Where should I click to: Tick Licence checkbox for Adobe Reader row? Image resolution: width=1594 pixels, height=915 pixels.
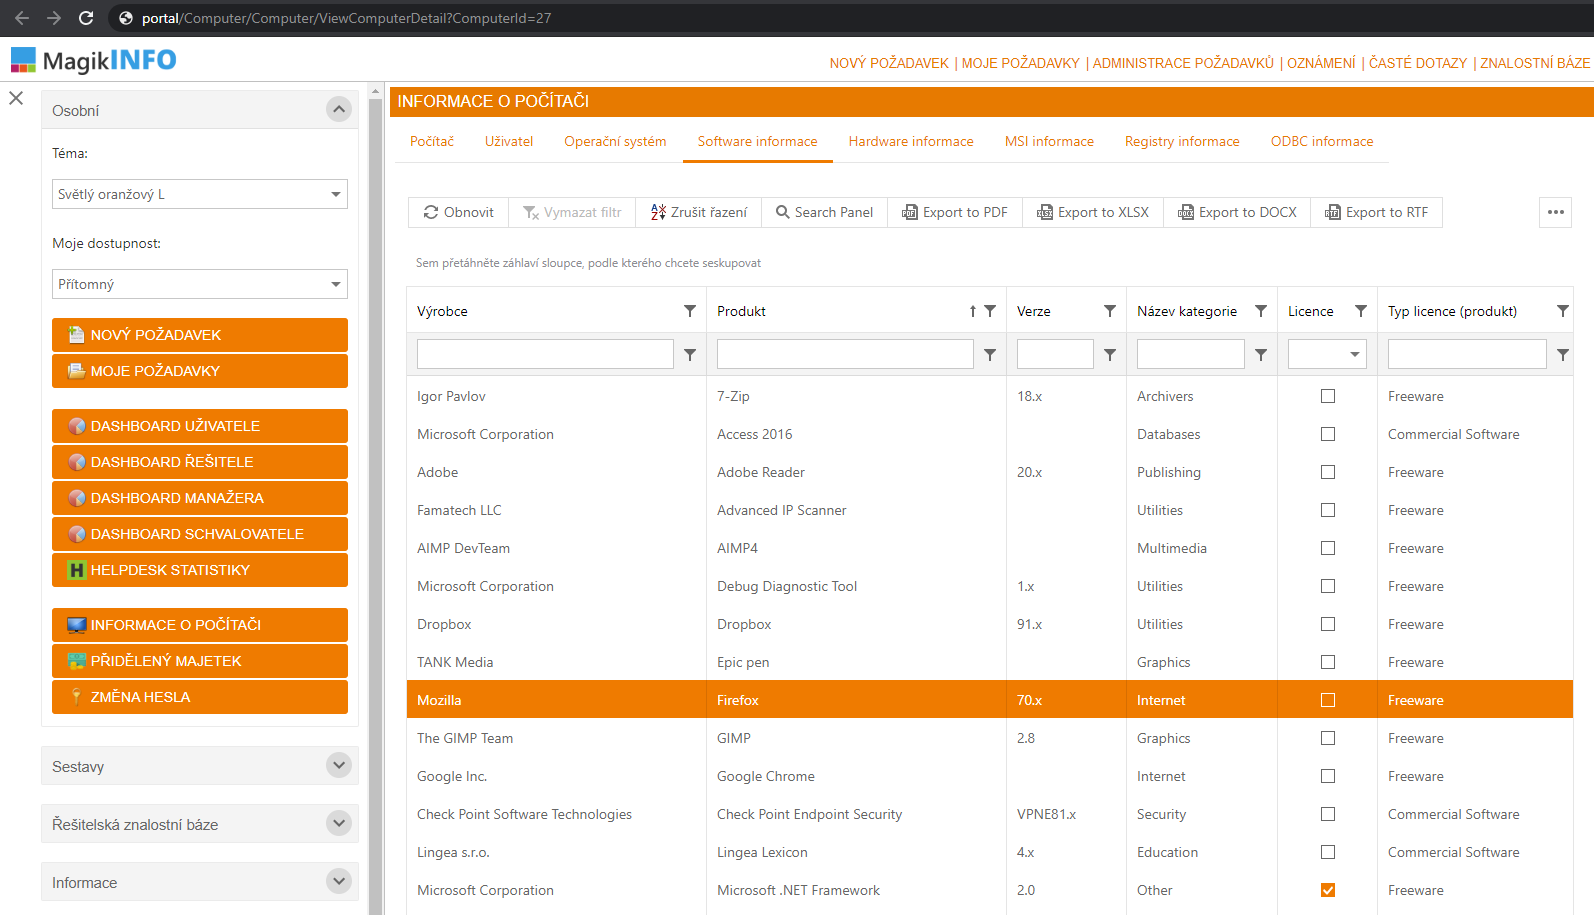tap(1328, 472)
